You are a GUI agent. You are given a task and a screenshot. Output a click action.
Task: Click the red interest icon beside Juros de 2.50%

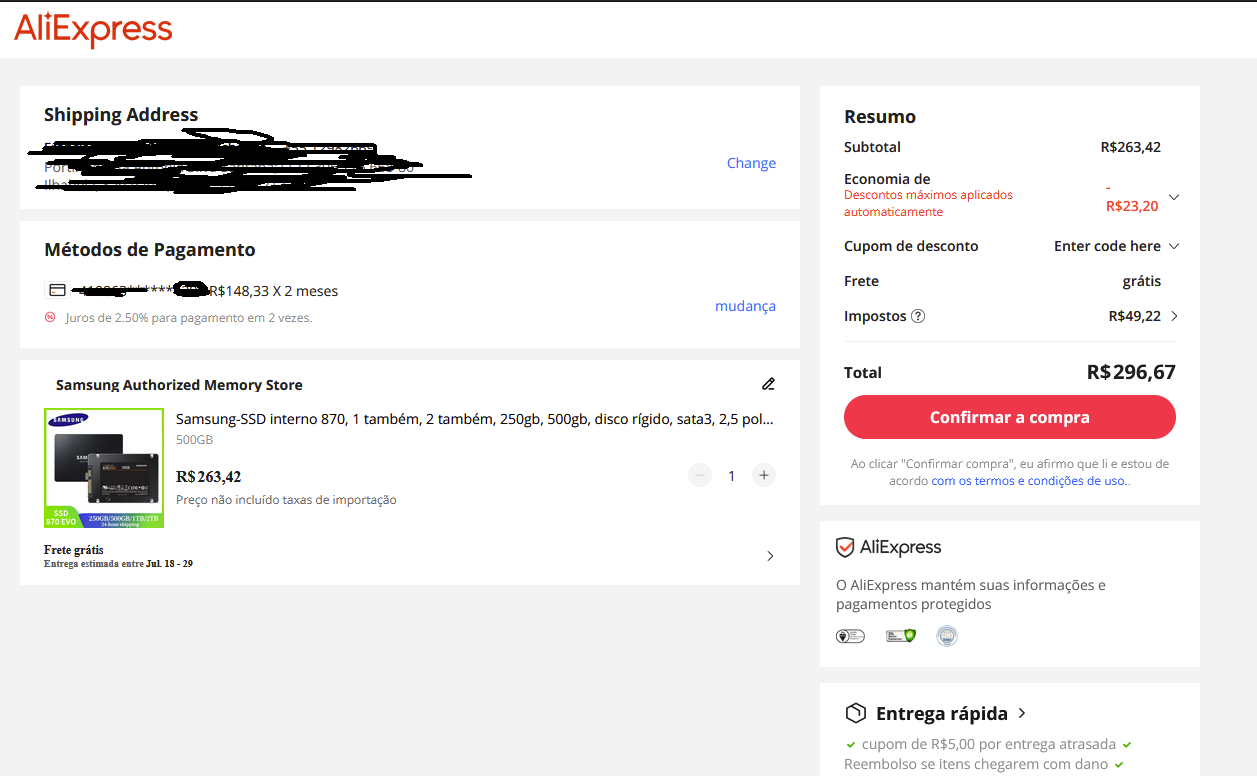pyautogui.click(x=50, y=317)
